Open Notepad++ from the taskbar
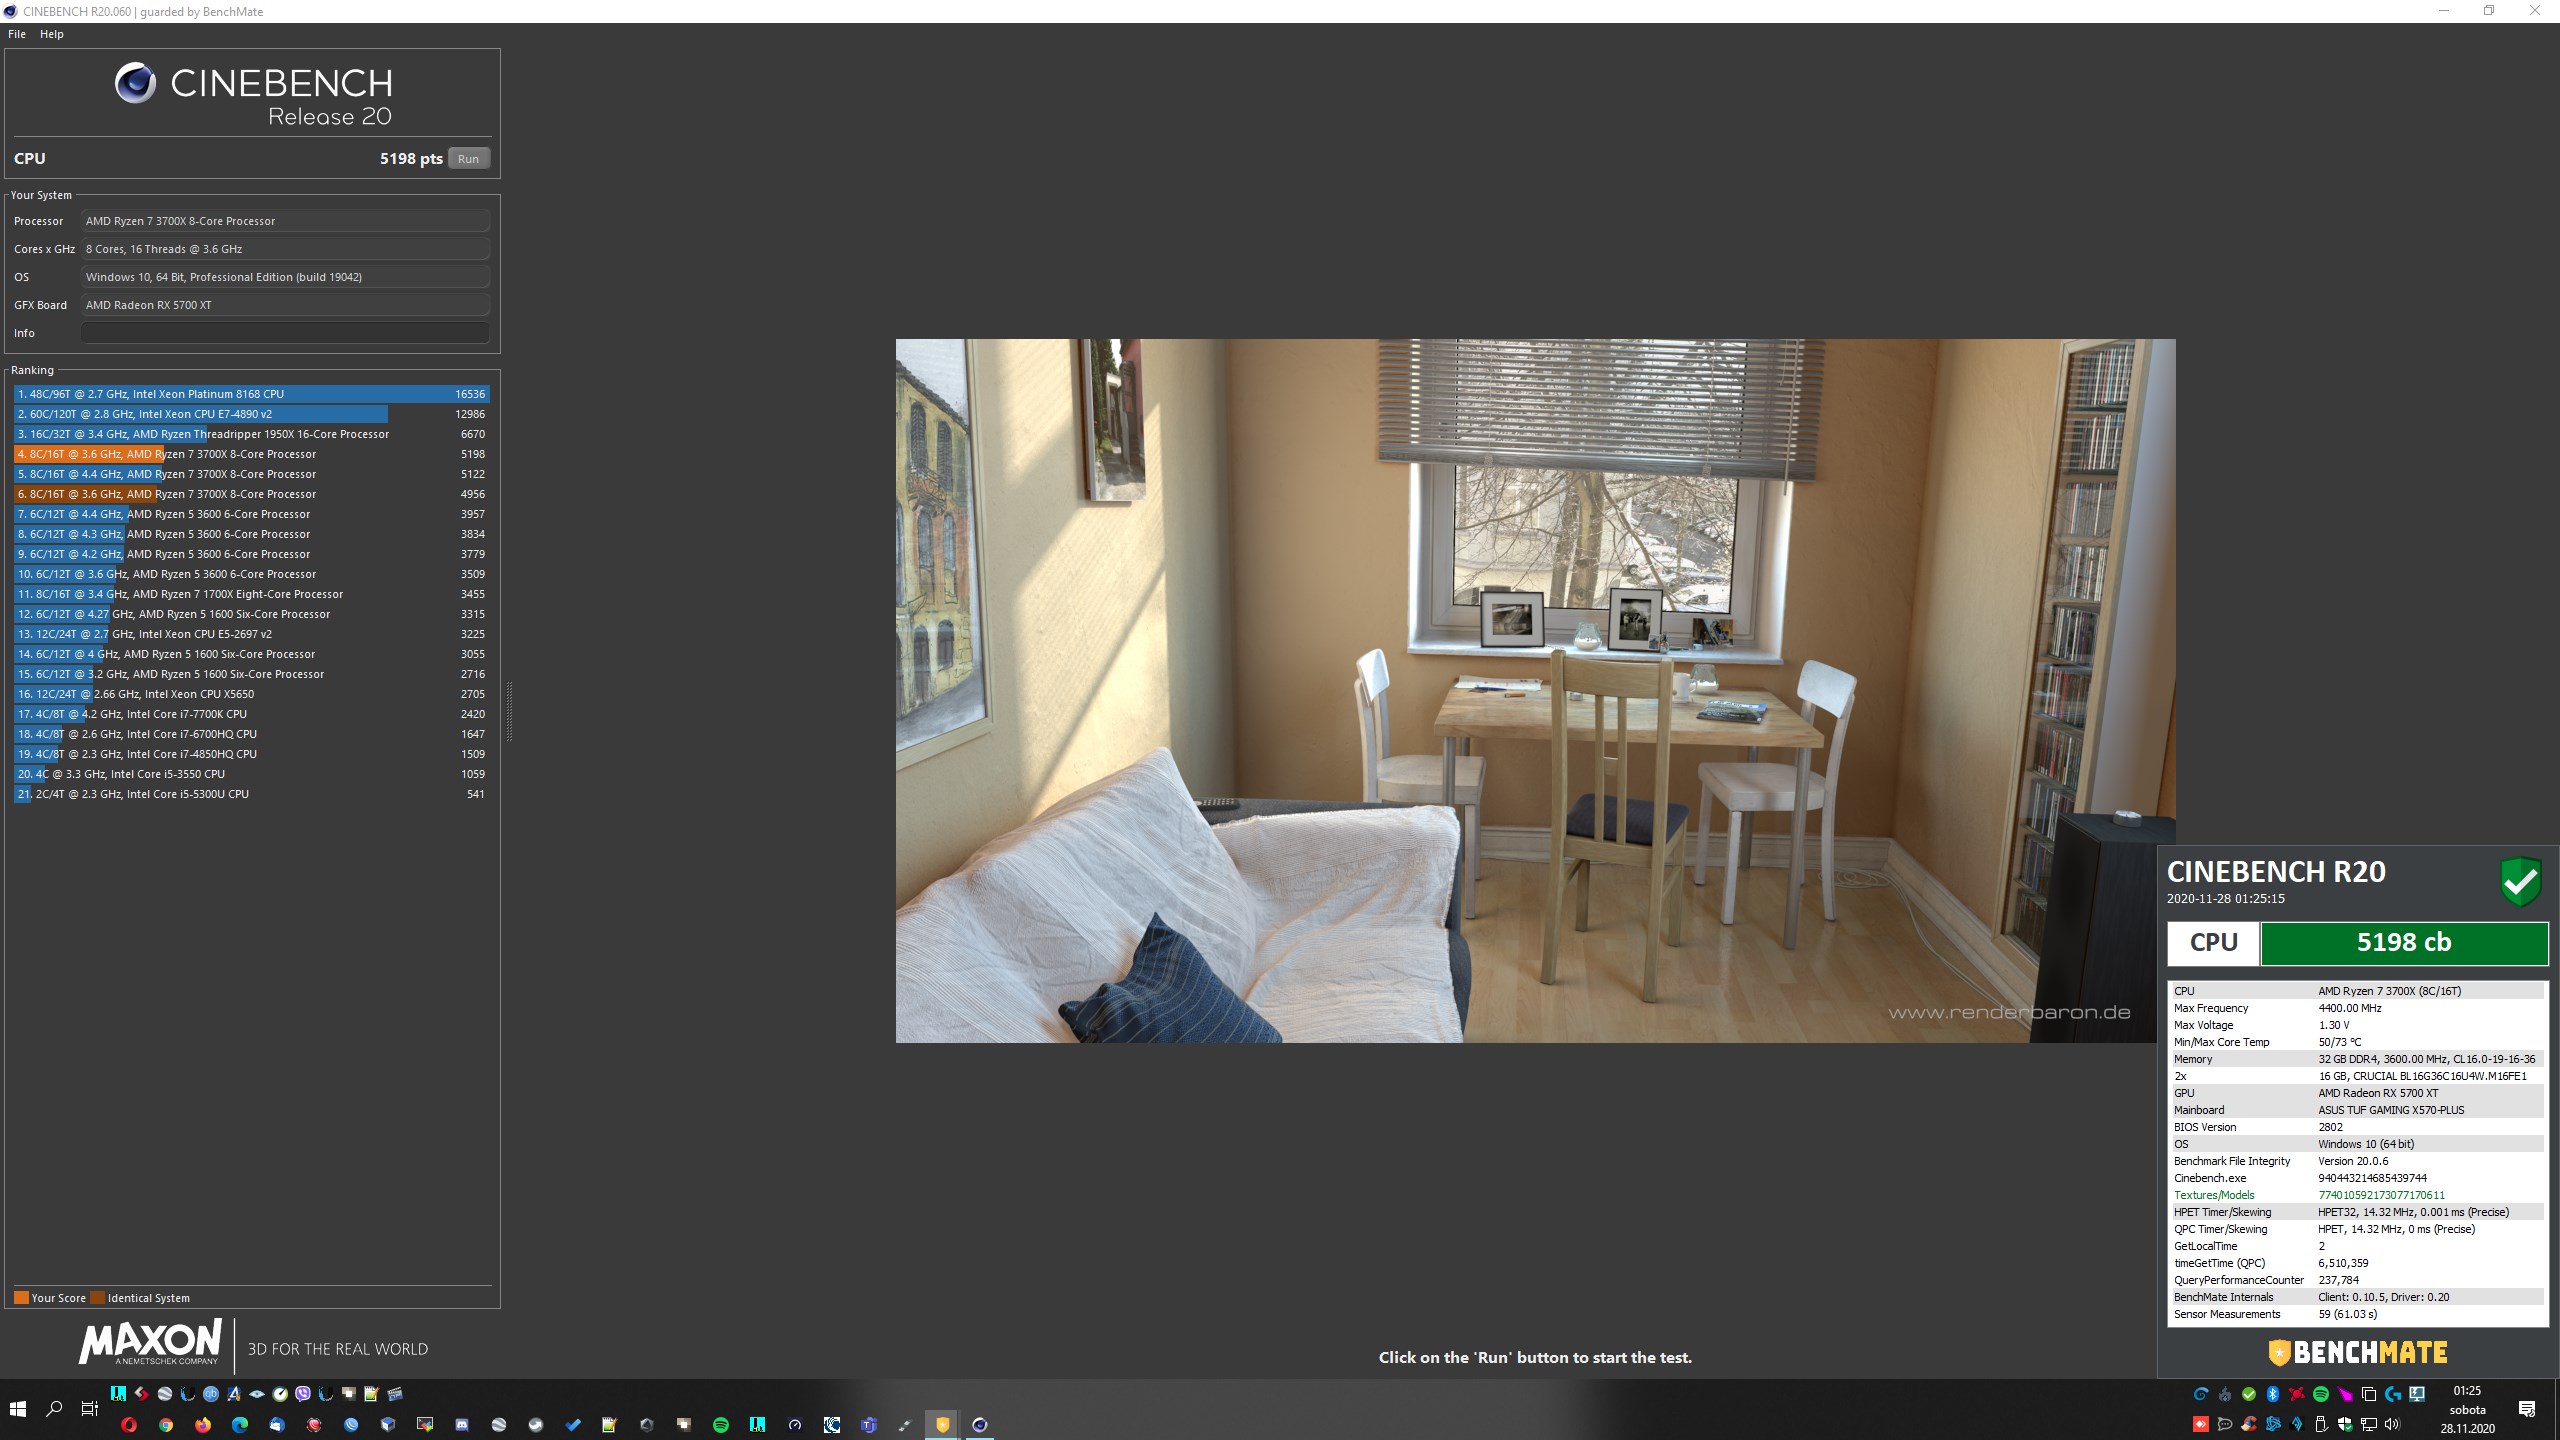 tap(609, 1425)
